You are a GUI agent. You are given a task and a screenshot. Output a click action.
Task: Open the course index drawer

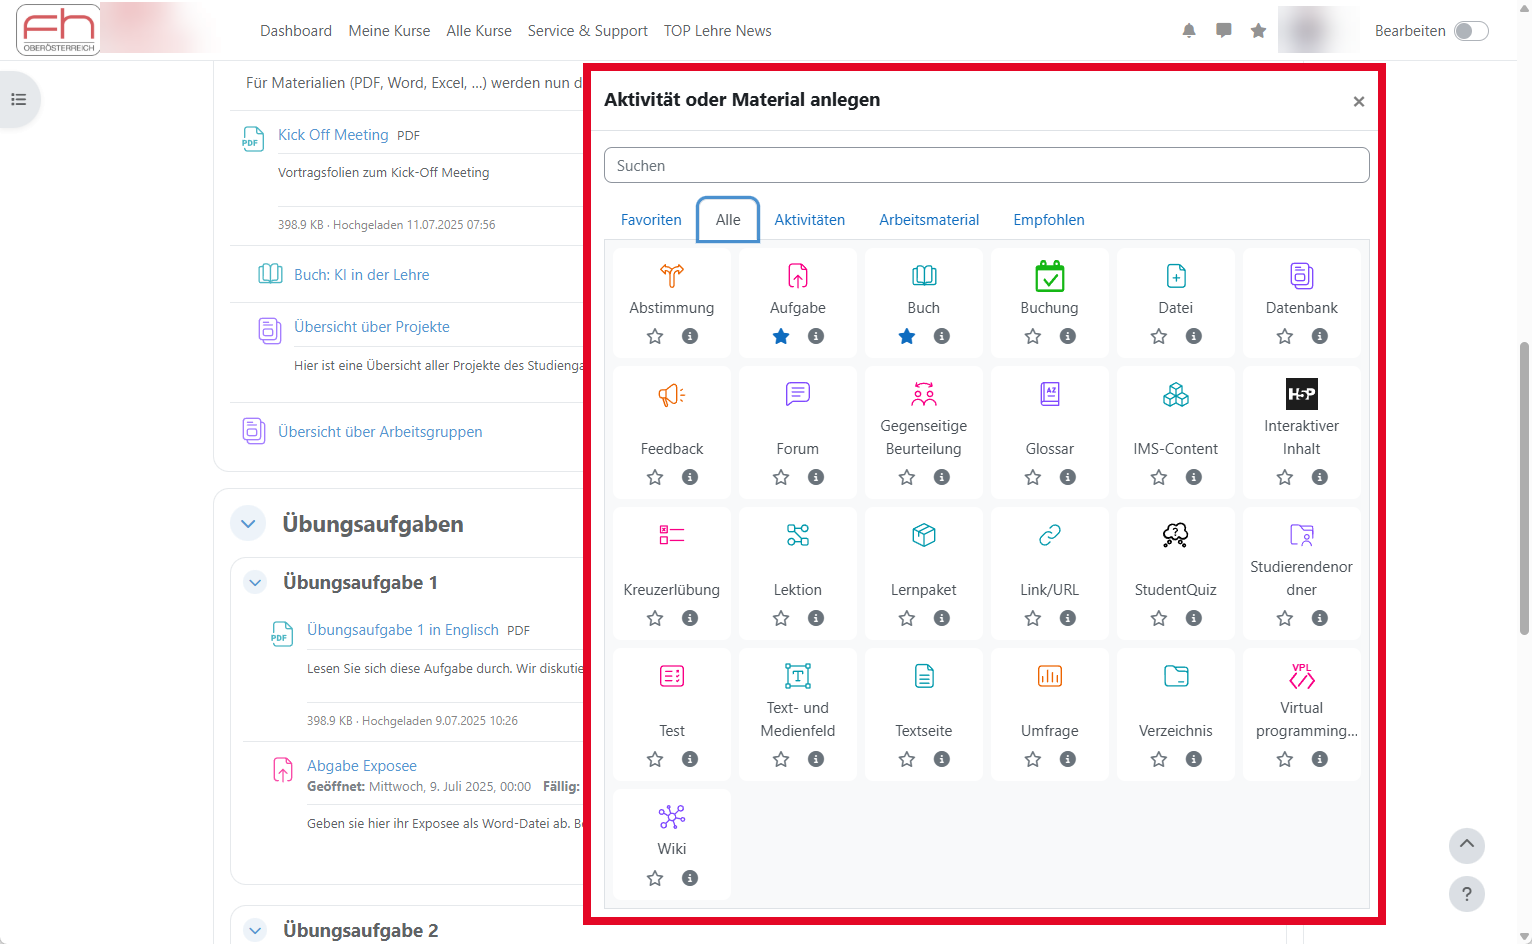(18, 99)
